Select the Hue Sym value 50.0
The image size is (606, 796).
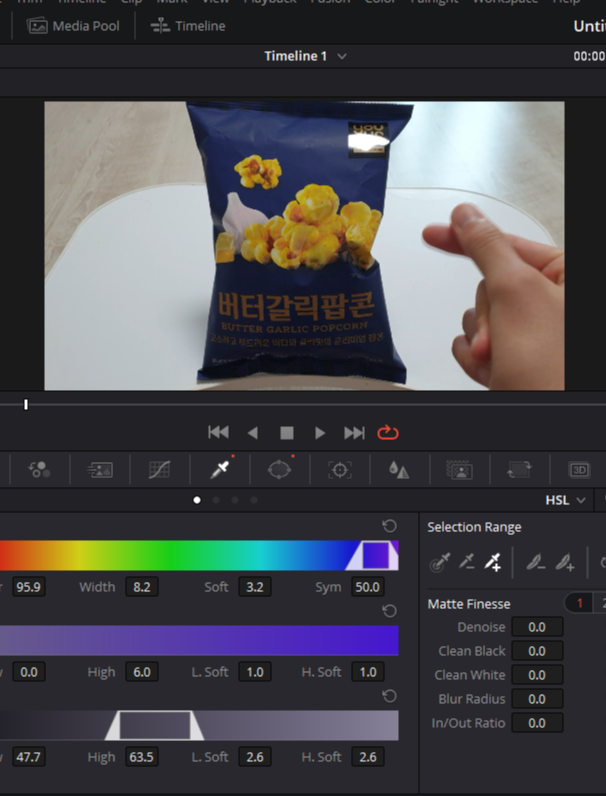click(367, 587)
